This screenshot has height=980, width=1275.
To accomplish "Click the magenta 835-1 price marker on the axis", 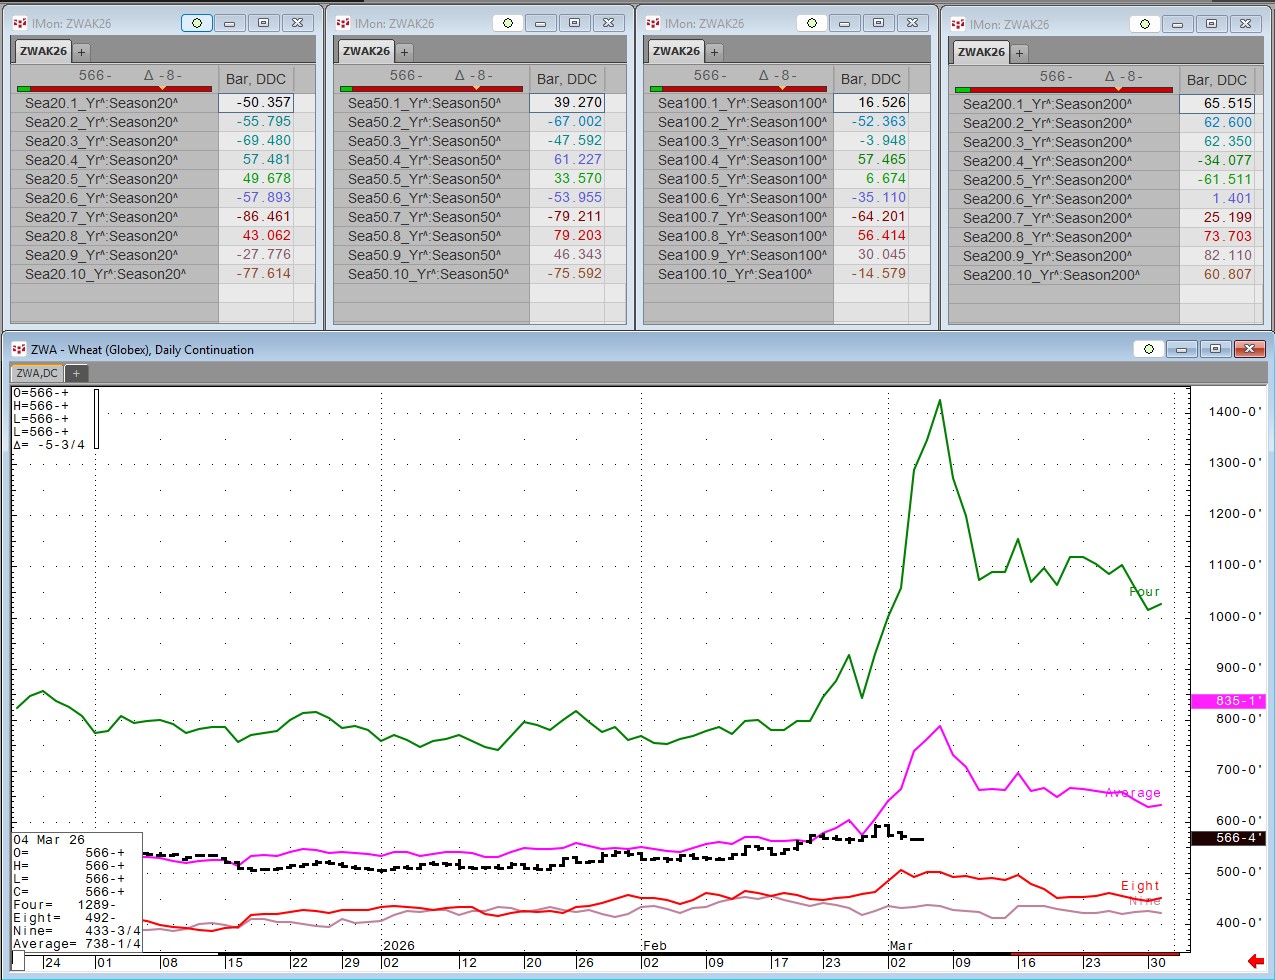I will [x=1240, y=701].
